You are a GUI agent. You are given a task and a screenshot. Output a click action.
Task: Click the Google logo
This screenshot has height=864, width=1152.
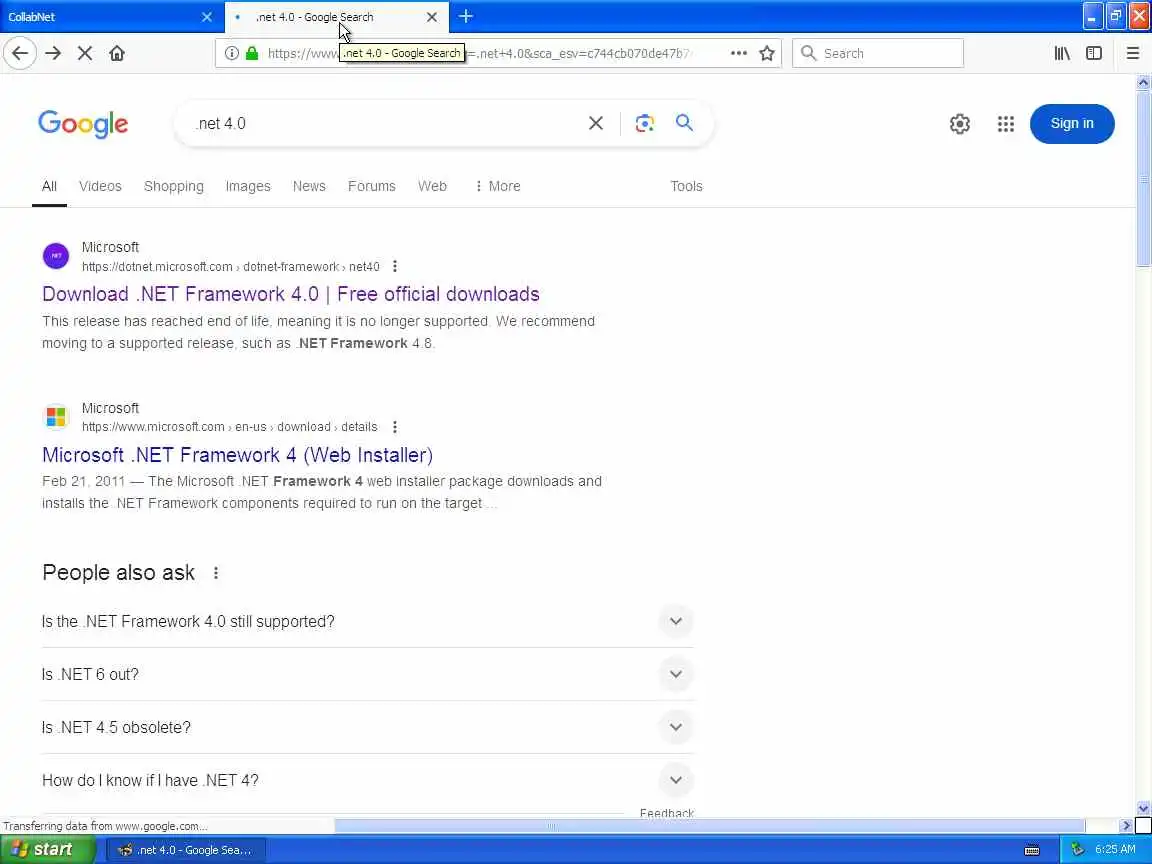tap(83, 123)
